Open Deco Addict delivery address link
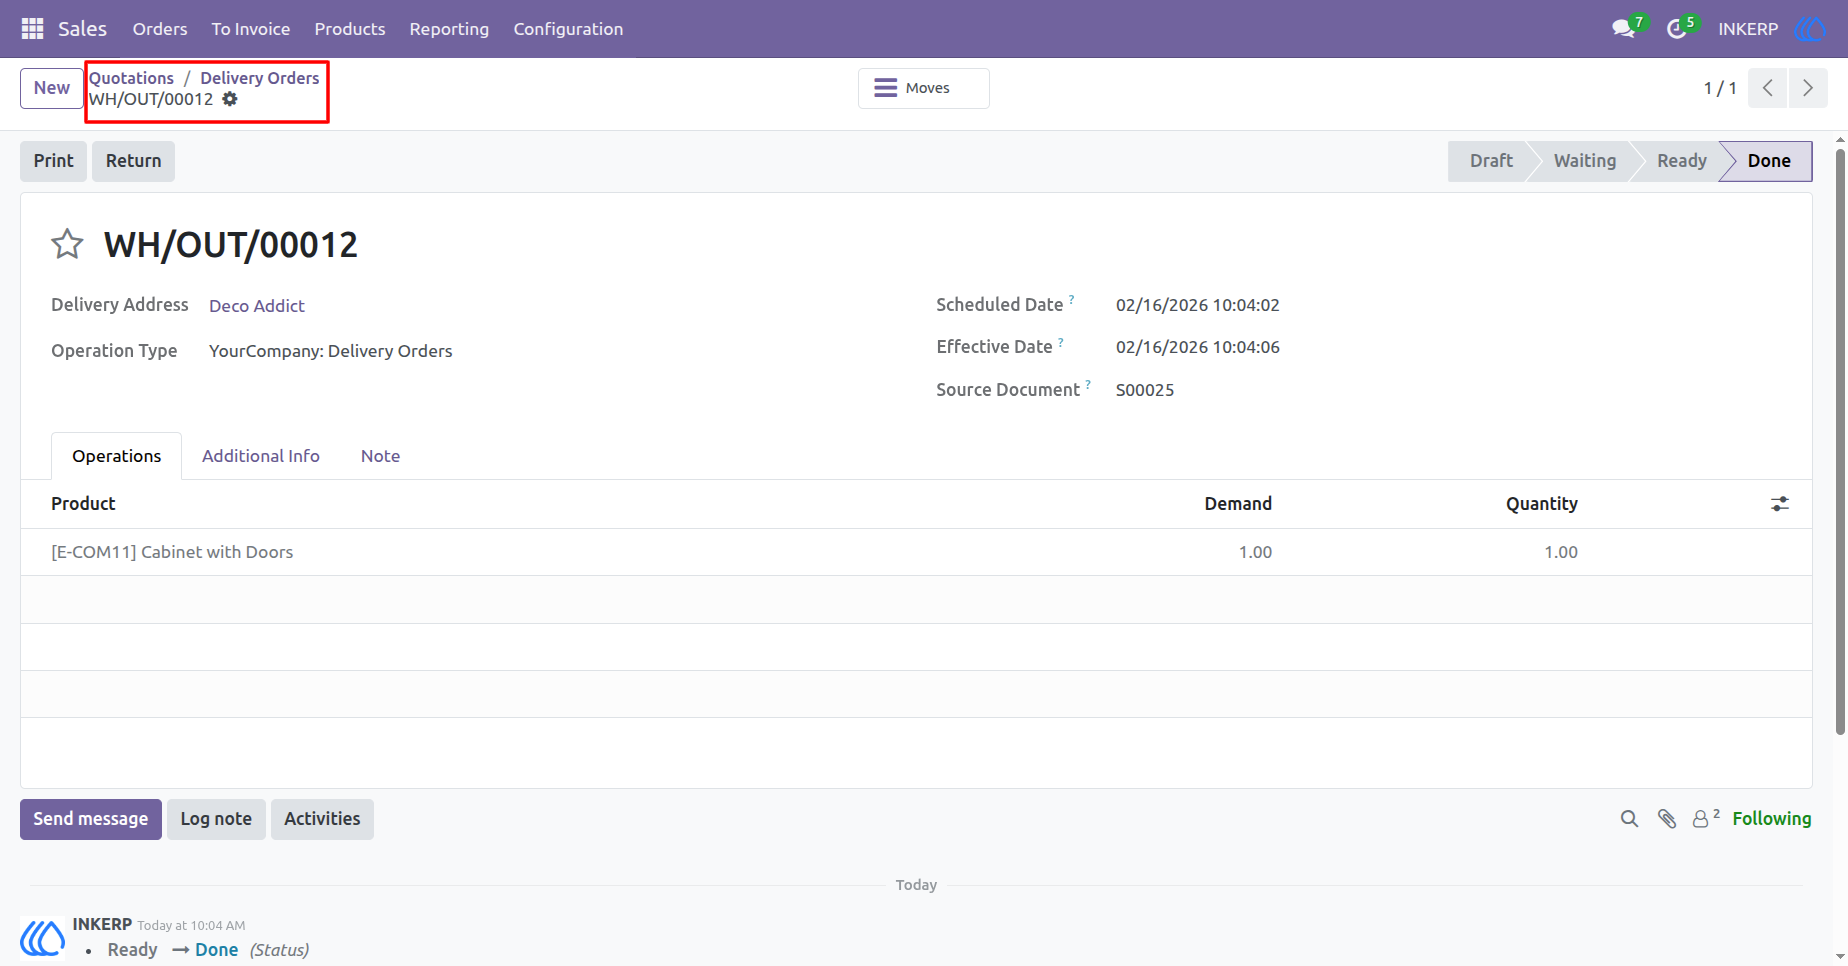This screenshot has width=1848, height=966. [257, 306]
